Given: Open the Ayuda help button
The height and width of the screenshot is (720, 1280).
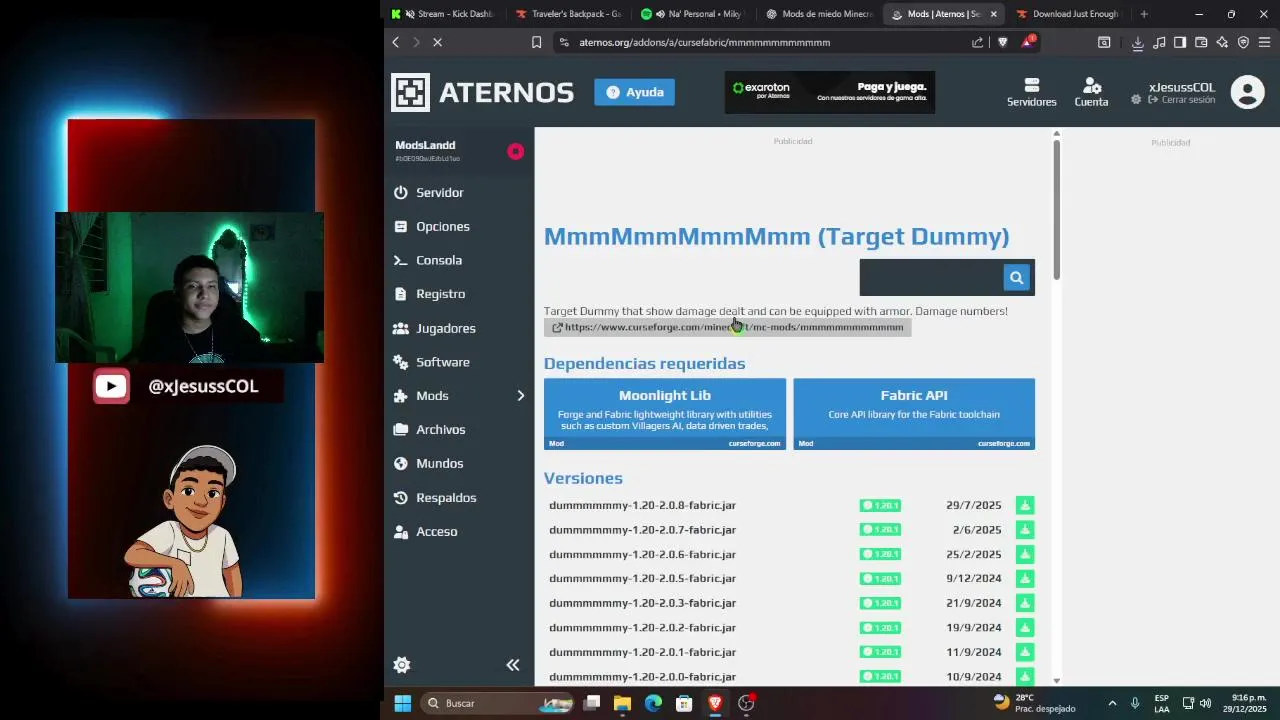Looking at the screenshot, I should point(634,92).
